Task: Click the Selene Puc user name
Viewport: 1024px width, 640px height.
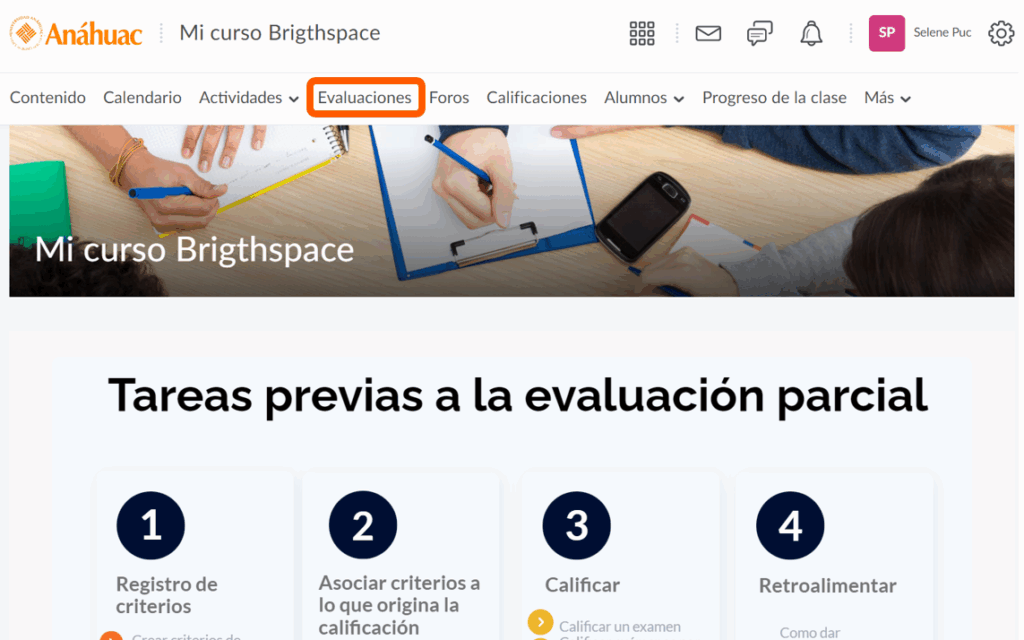Action: click(942, 33)
